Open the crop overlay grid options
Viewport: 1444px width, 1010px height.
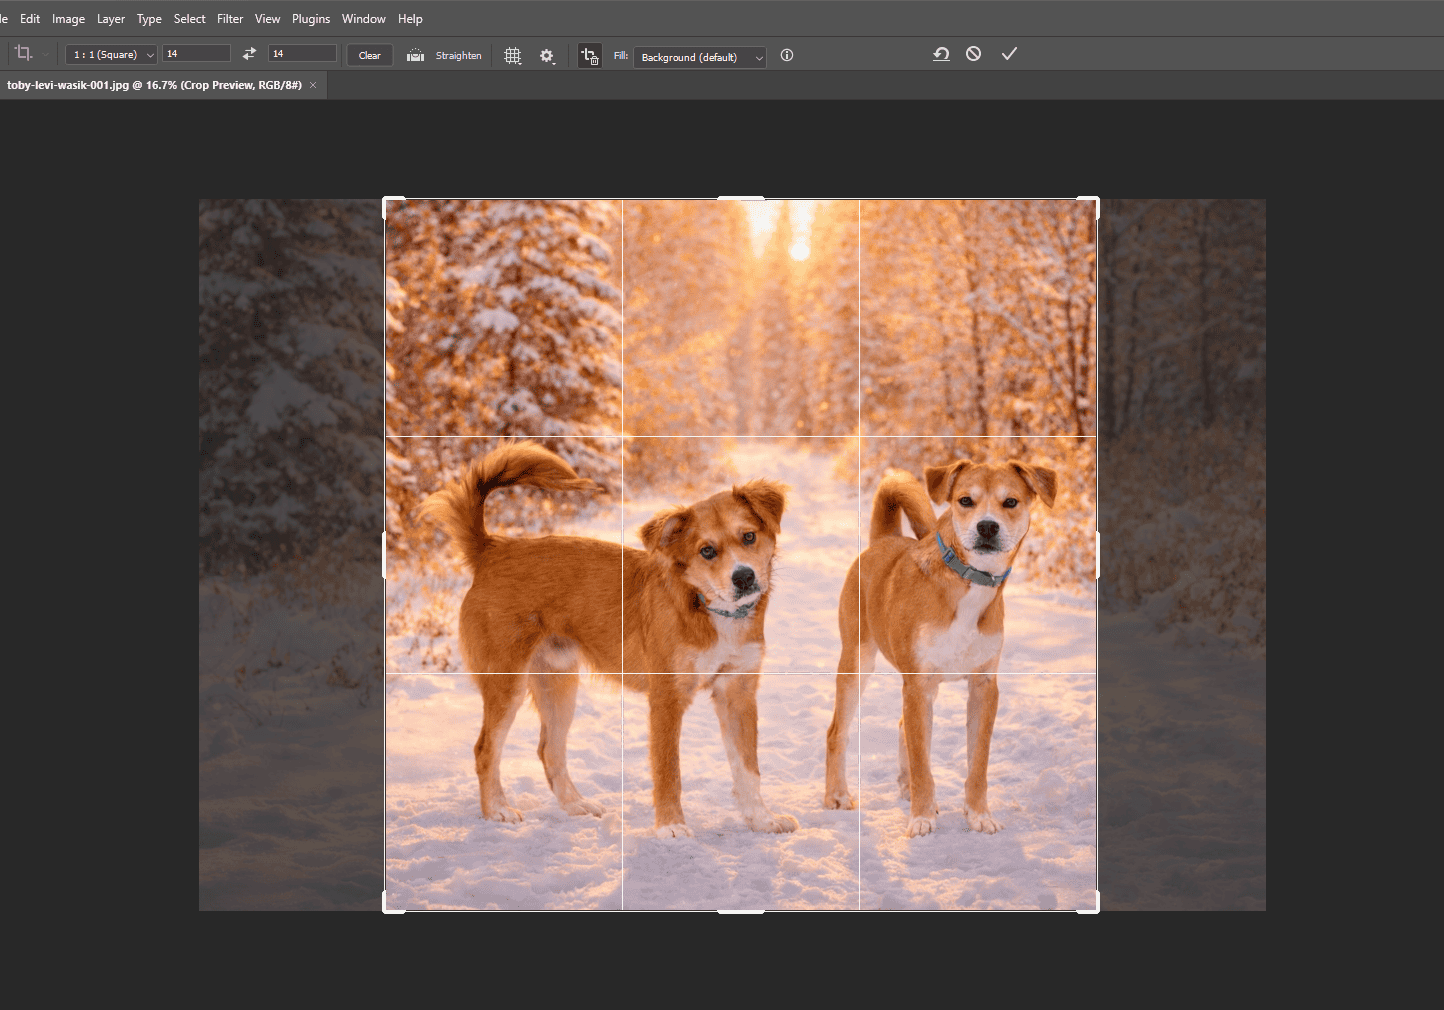(x=513, y=56)
